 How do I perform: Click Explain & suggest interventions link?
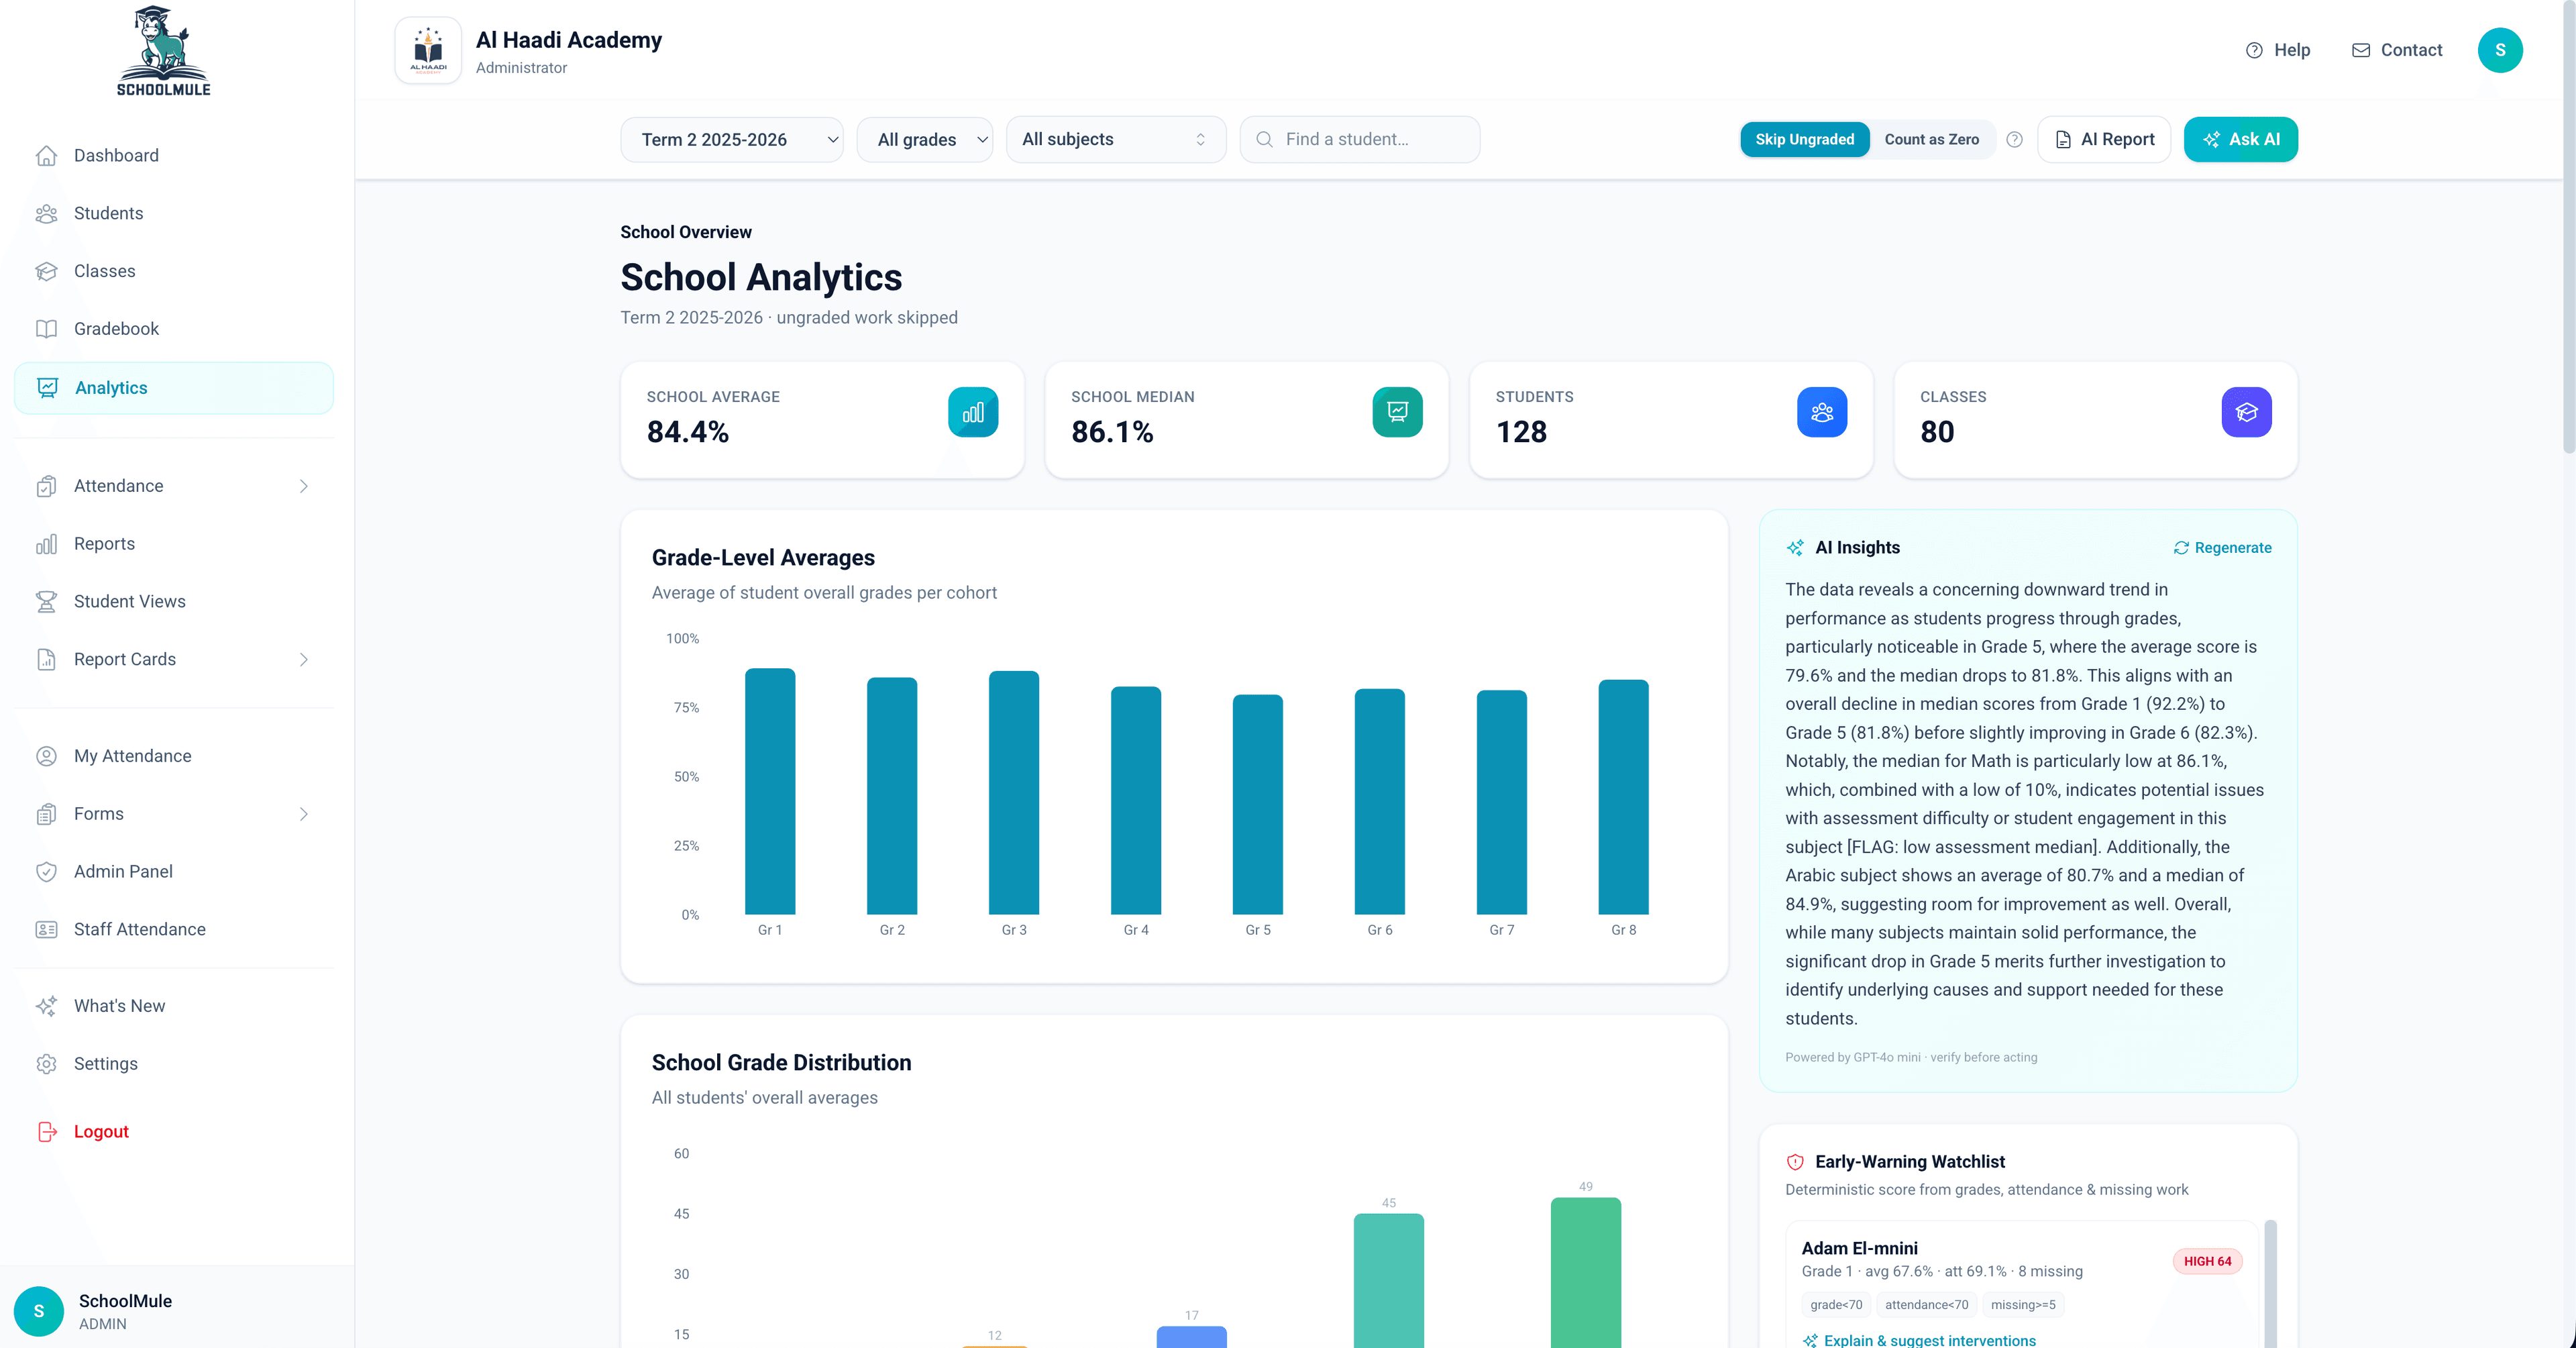click(x=1919, y=1340)
